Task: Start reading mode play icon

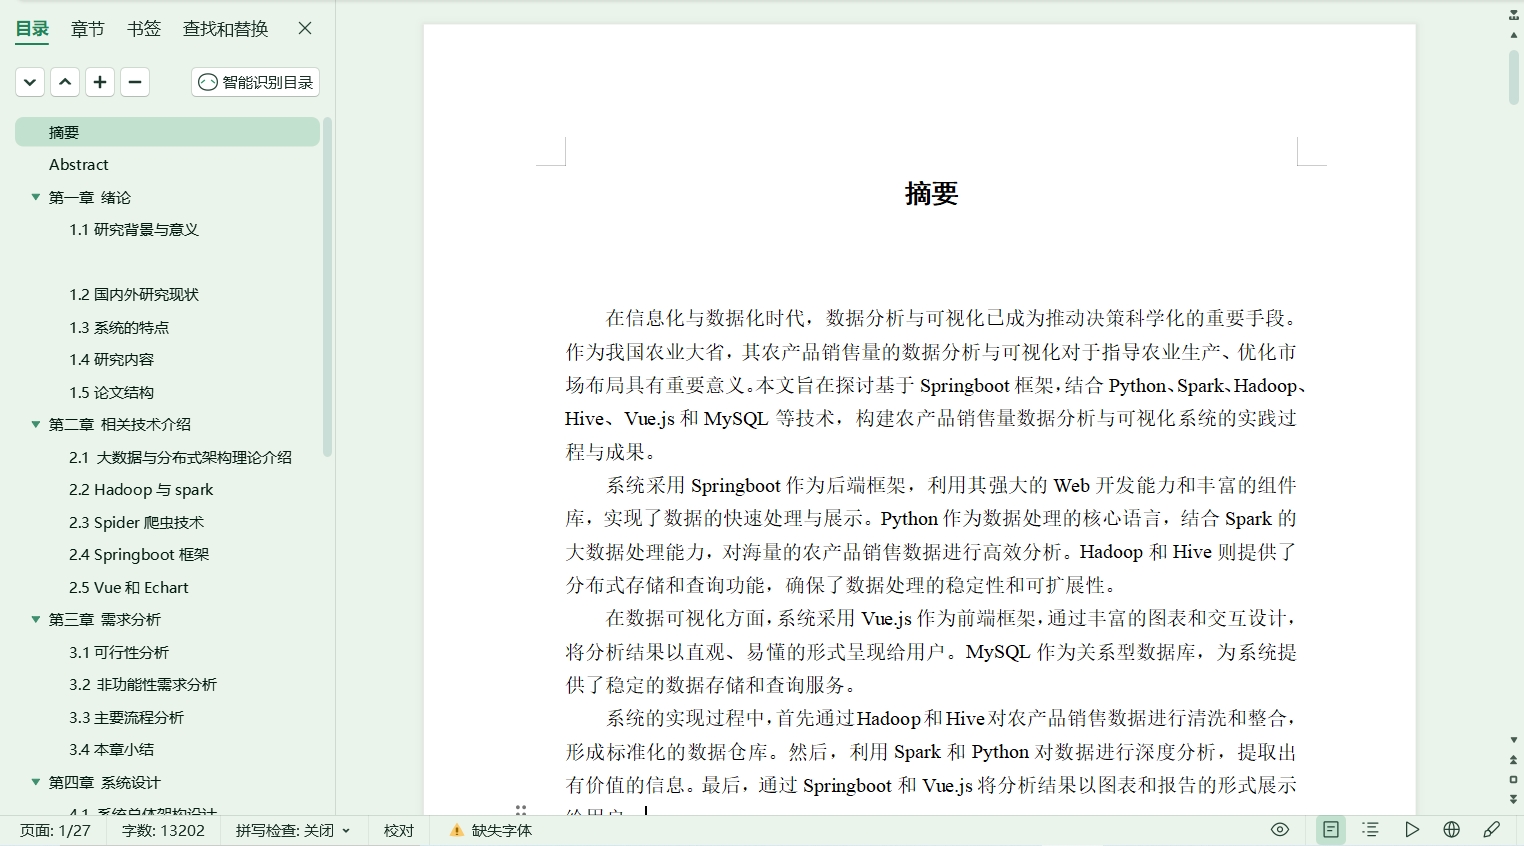Action: 1411,830
